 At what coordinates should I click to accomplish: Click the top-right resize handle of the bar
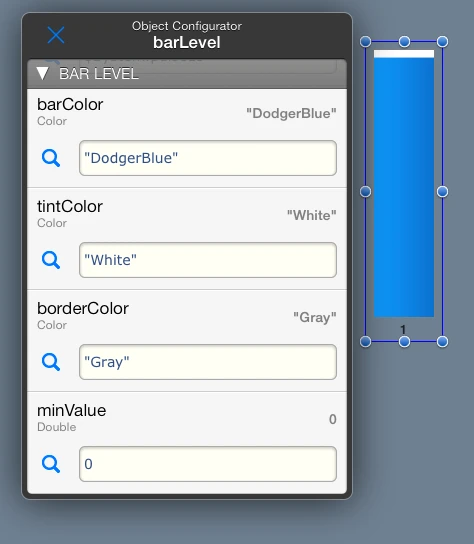[x=442, y=42]
